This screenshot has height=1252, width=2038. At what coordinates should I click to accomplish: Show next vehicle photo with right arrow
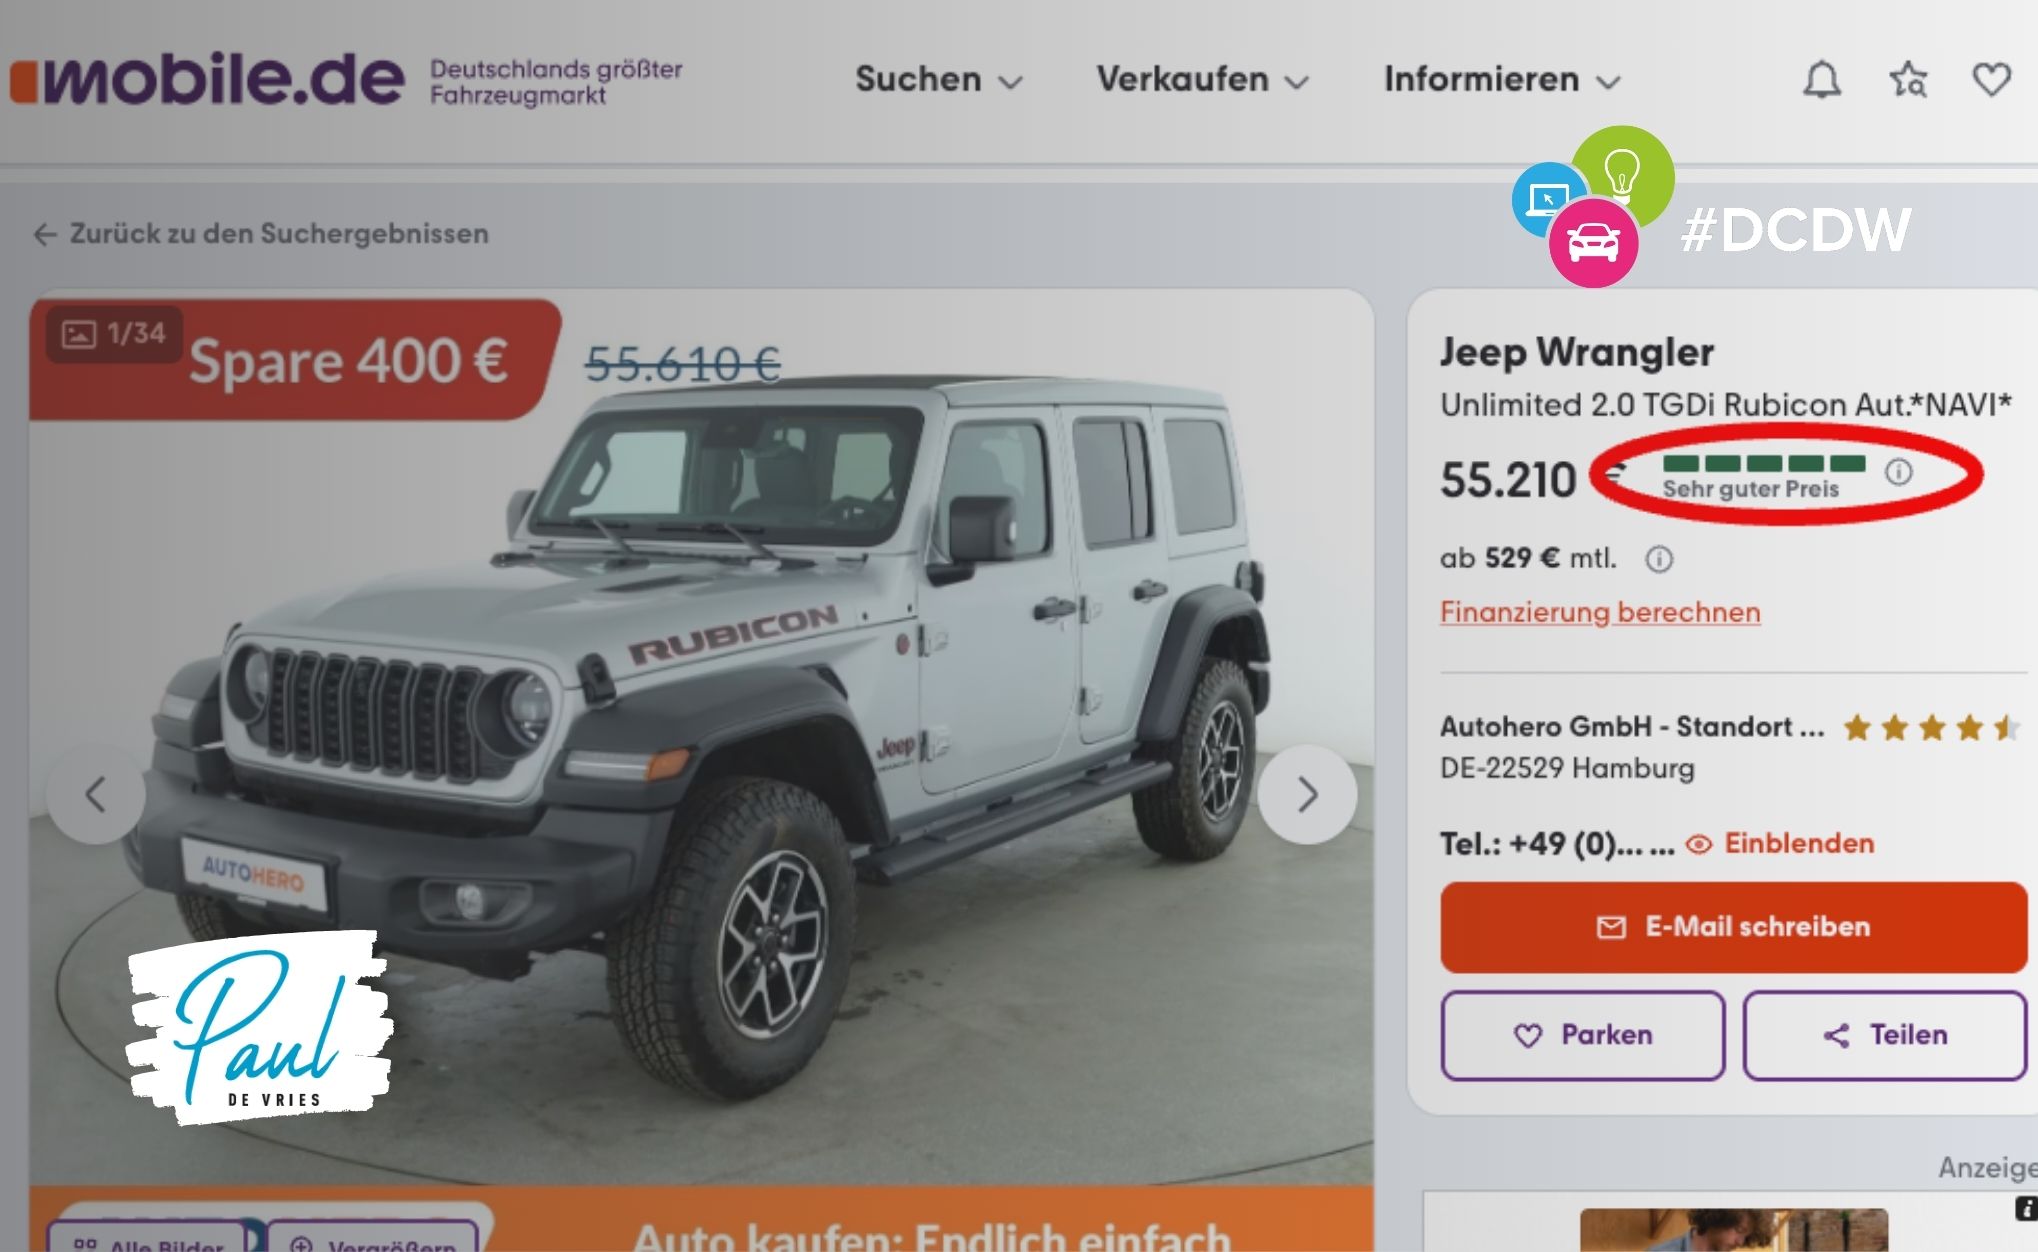(1307, 795)
